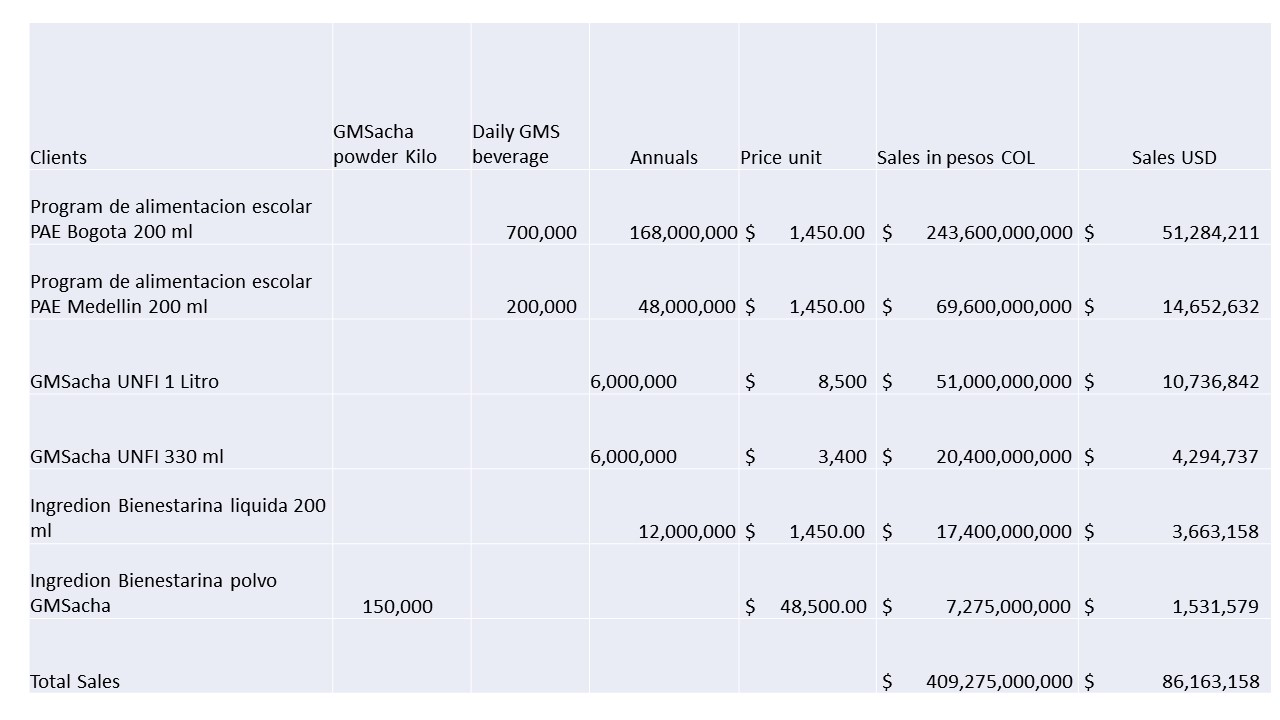Select the GMSacha powder Kilo header
The image size is (1280, 720).
[x=385, y=144]
